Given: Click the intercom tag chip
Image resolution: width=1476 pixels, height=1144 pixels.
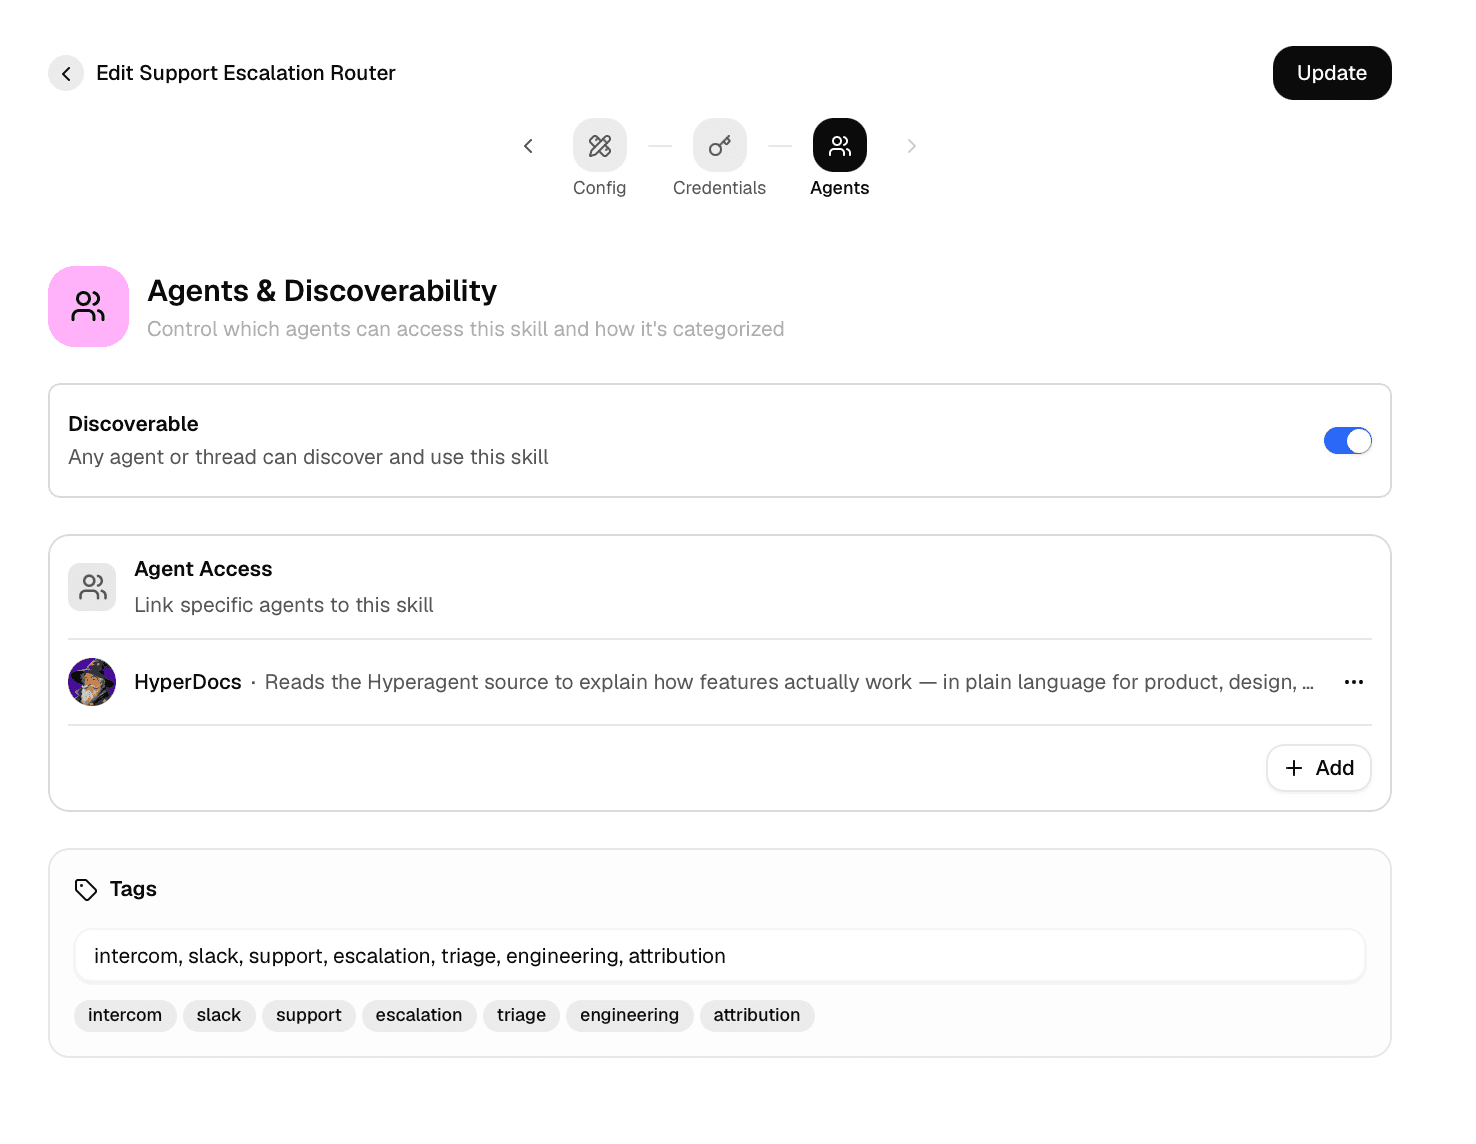Looking at the screenshot, I should (x=125, y=1015).
